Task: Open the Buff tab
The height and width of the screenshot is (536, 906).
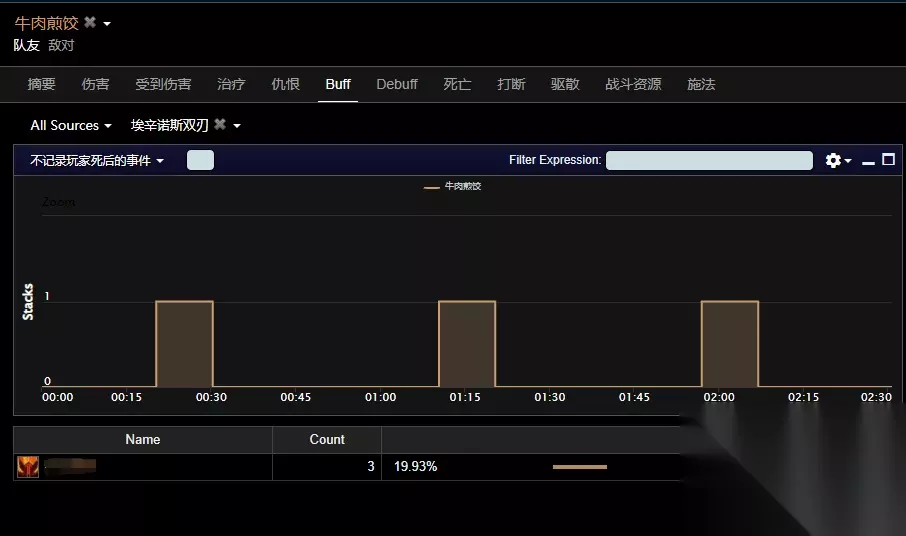Action: coord(338,84)
